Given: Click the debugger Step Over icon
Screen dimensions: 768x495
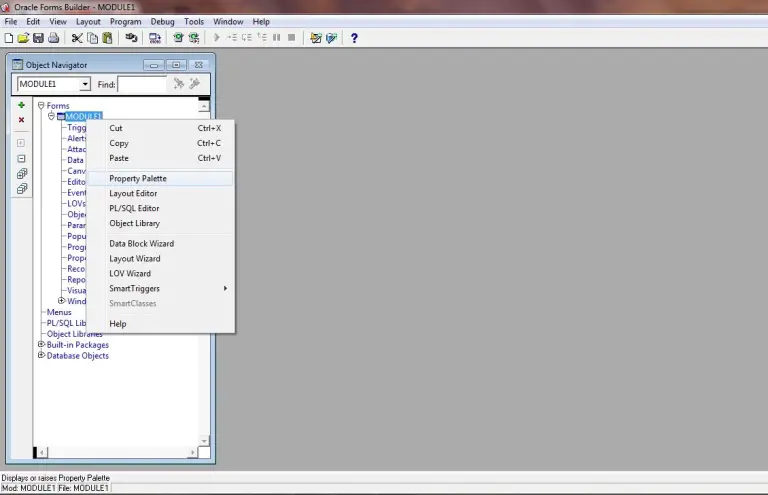Looking at the screenshot, I should [x=247, y=37].
